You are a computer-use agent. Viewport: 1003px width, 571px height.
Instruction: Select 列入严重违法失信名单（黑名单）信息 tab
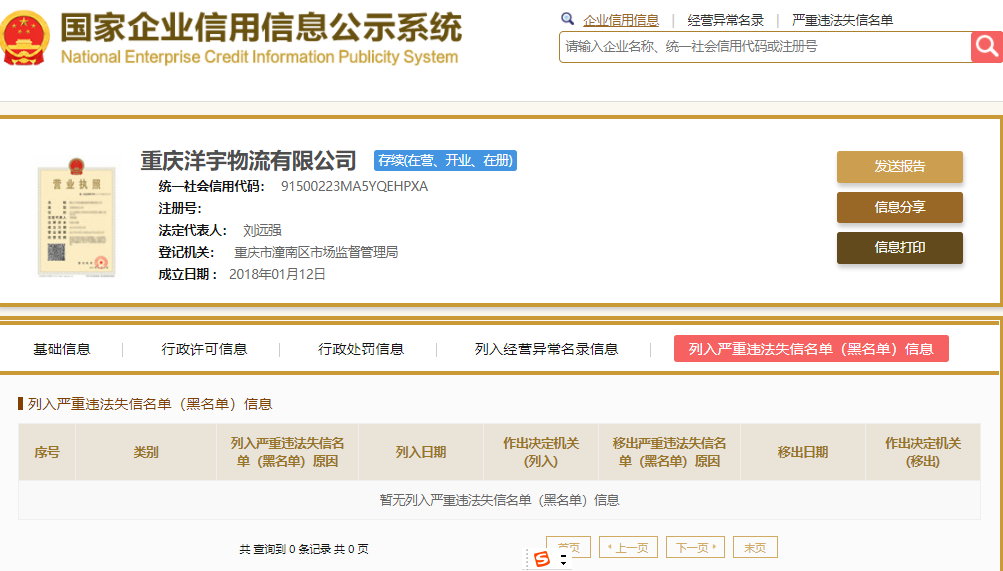tap(811, 348)
